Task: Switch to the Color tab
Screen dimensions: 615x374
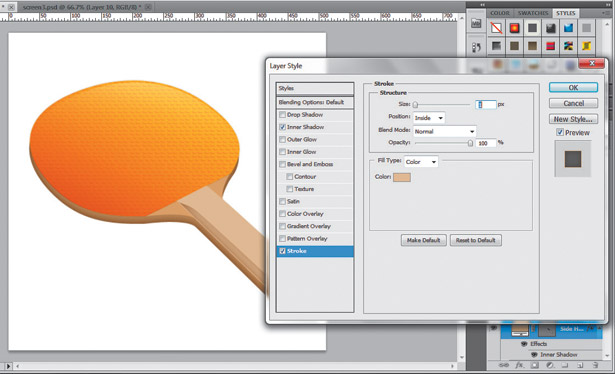Action: pos(500,13)
